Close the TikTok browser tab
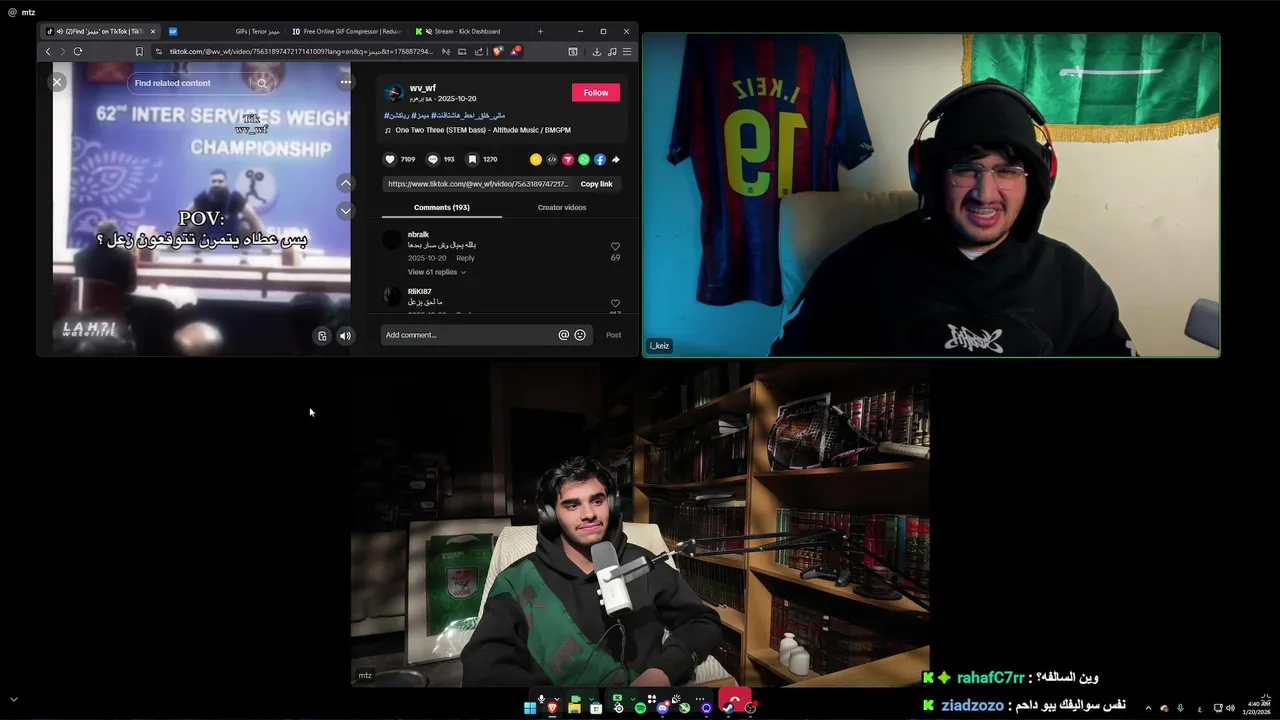Screen dimensions: 1280x720 [x=153, y=31]
